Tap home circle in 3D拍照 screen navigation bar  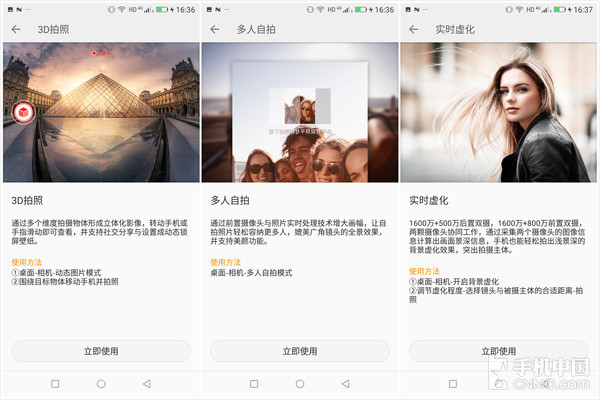coord(101,384)
